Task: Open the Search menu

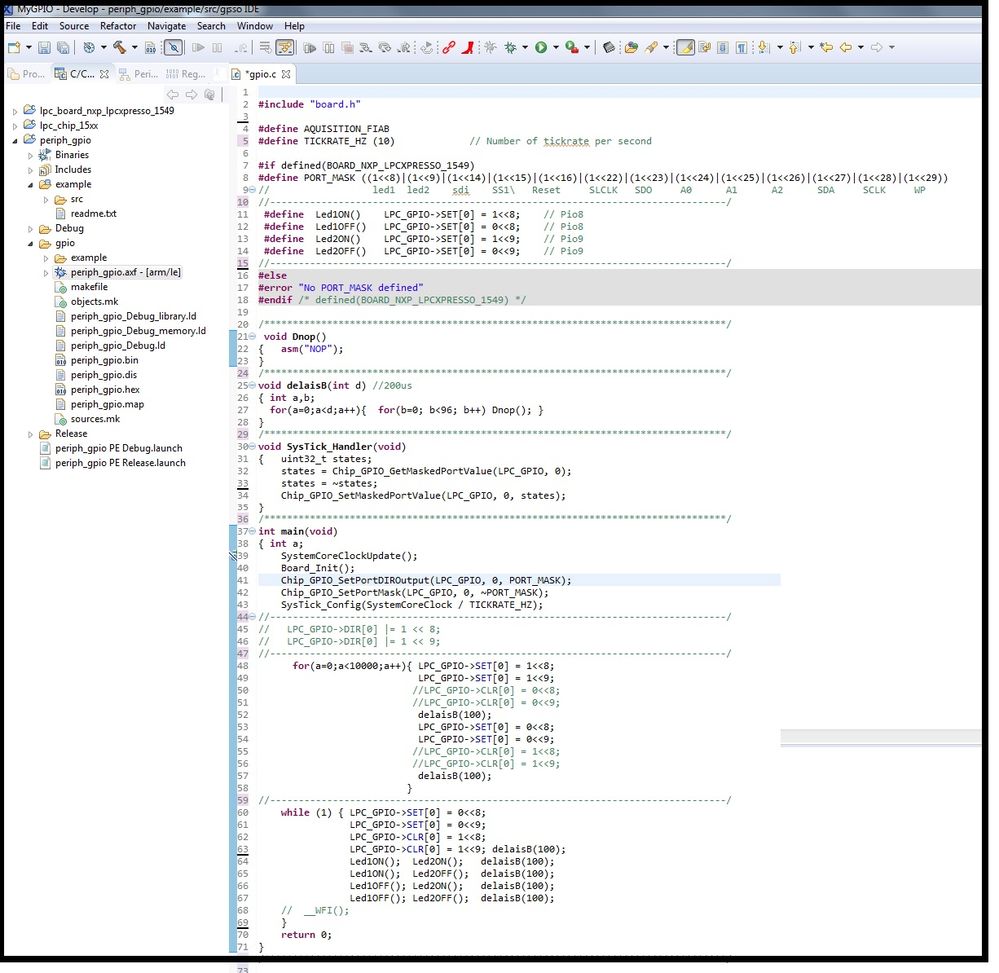Action: point(211,26)
